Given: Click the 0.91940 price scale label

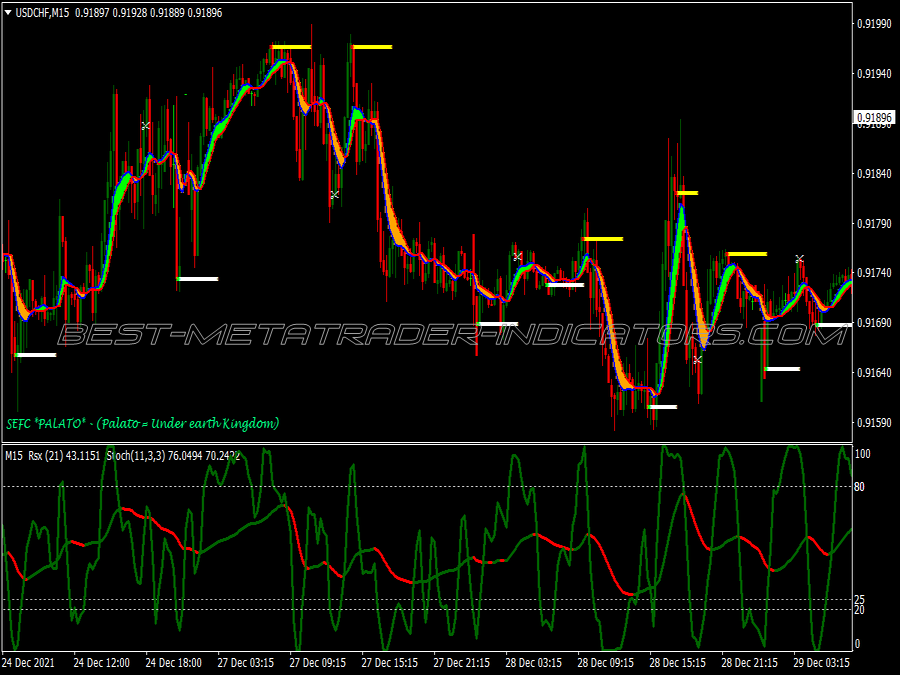Looking at the screenshot, I should (875, 73).
